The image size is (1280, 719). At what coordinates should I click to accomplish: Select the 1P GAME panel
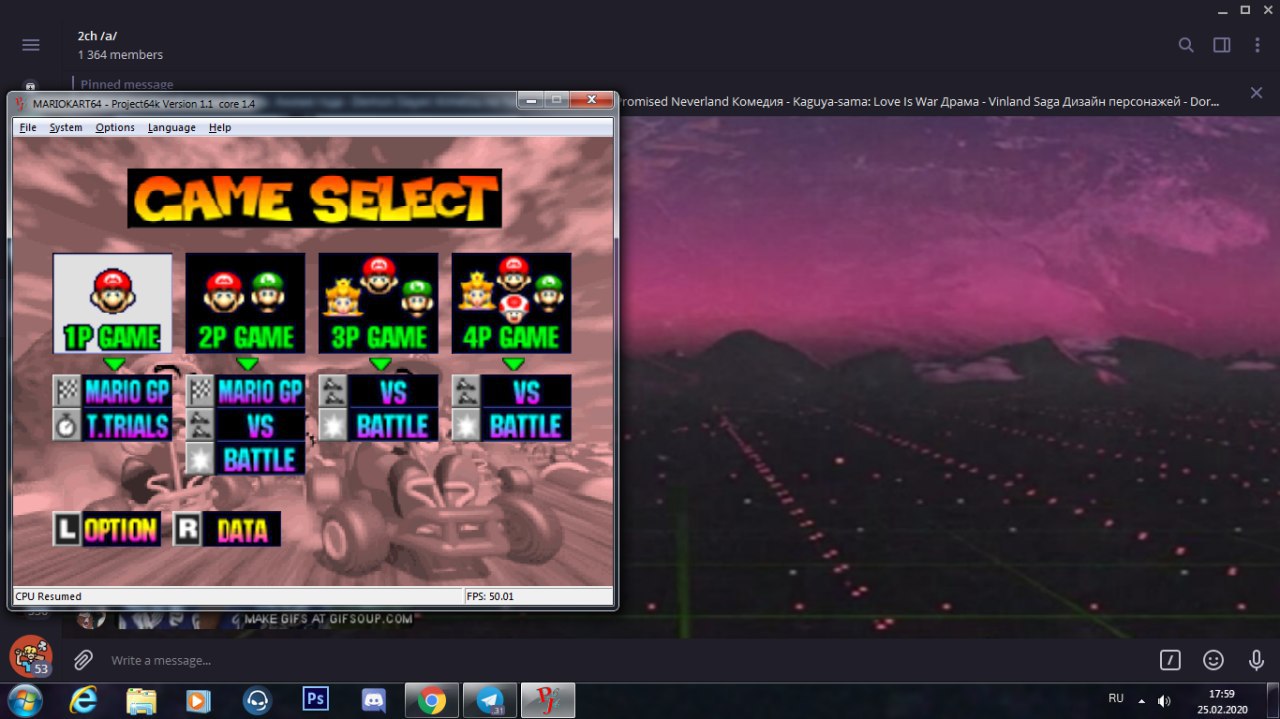[x=112, y=303]
